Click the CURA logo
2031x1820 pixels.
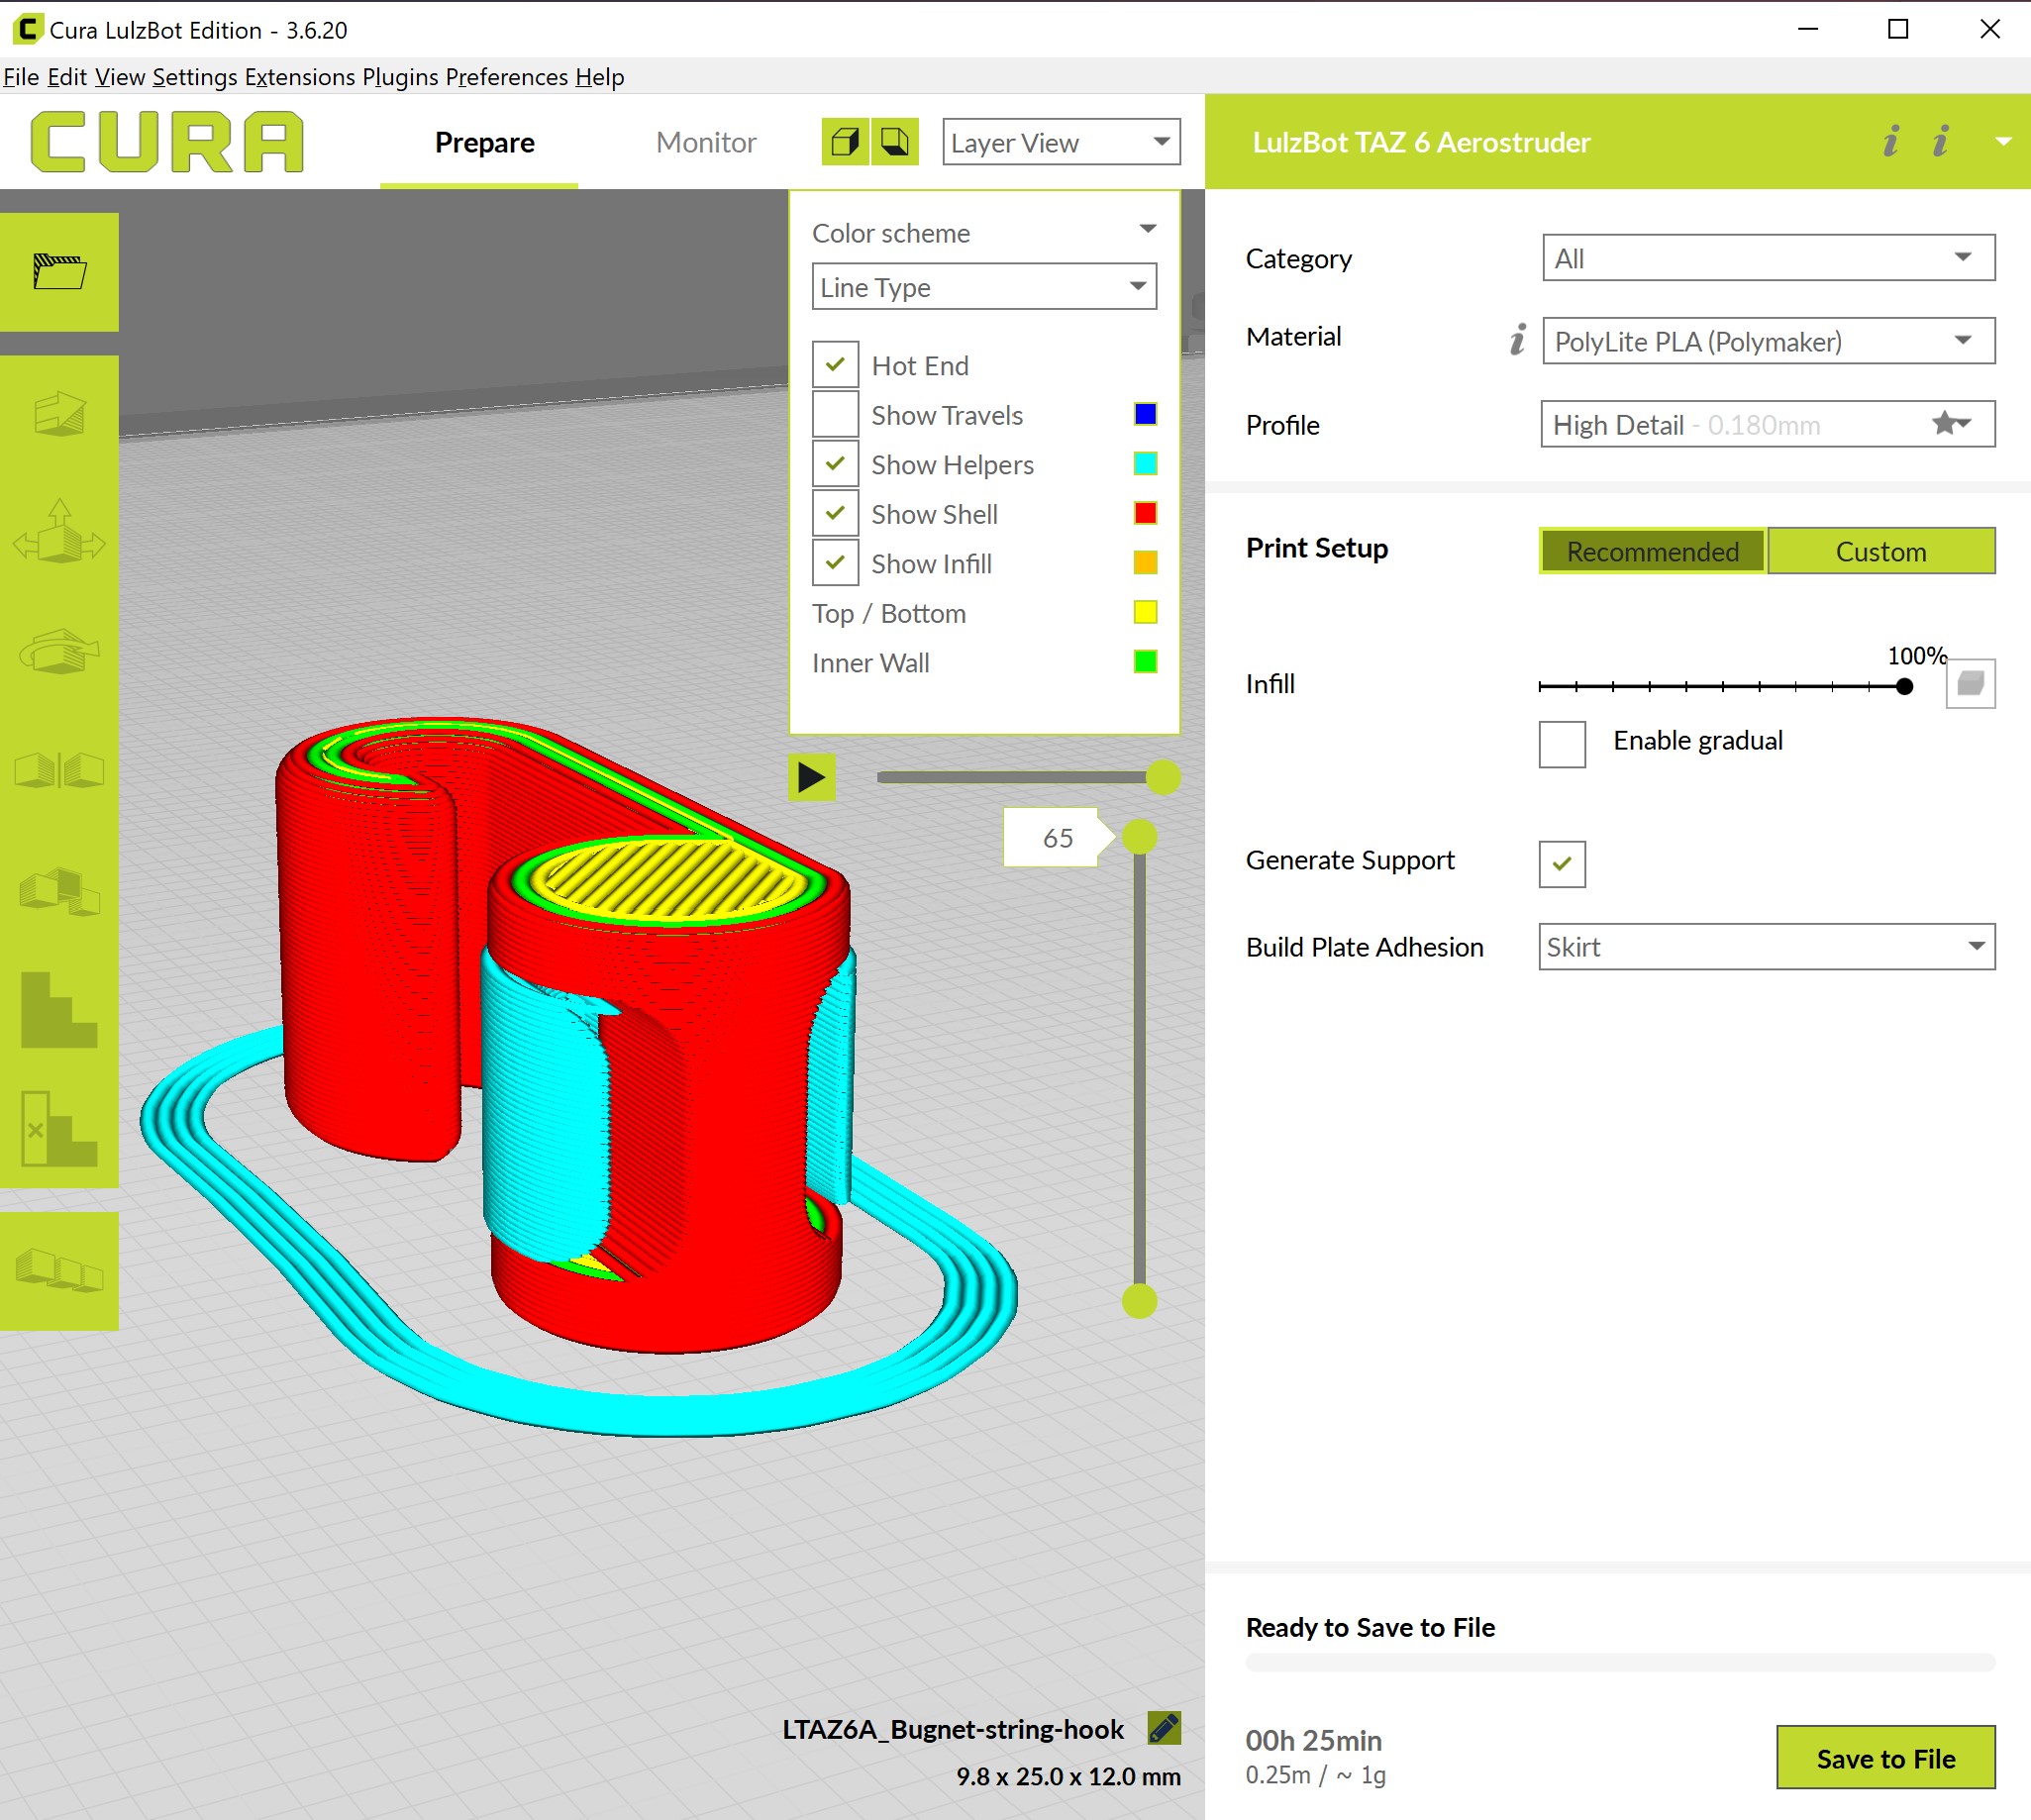click(x=167, y=142)
